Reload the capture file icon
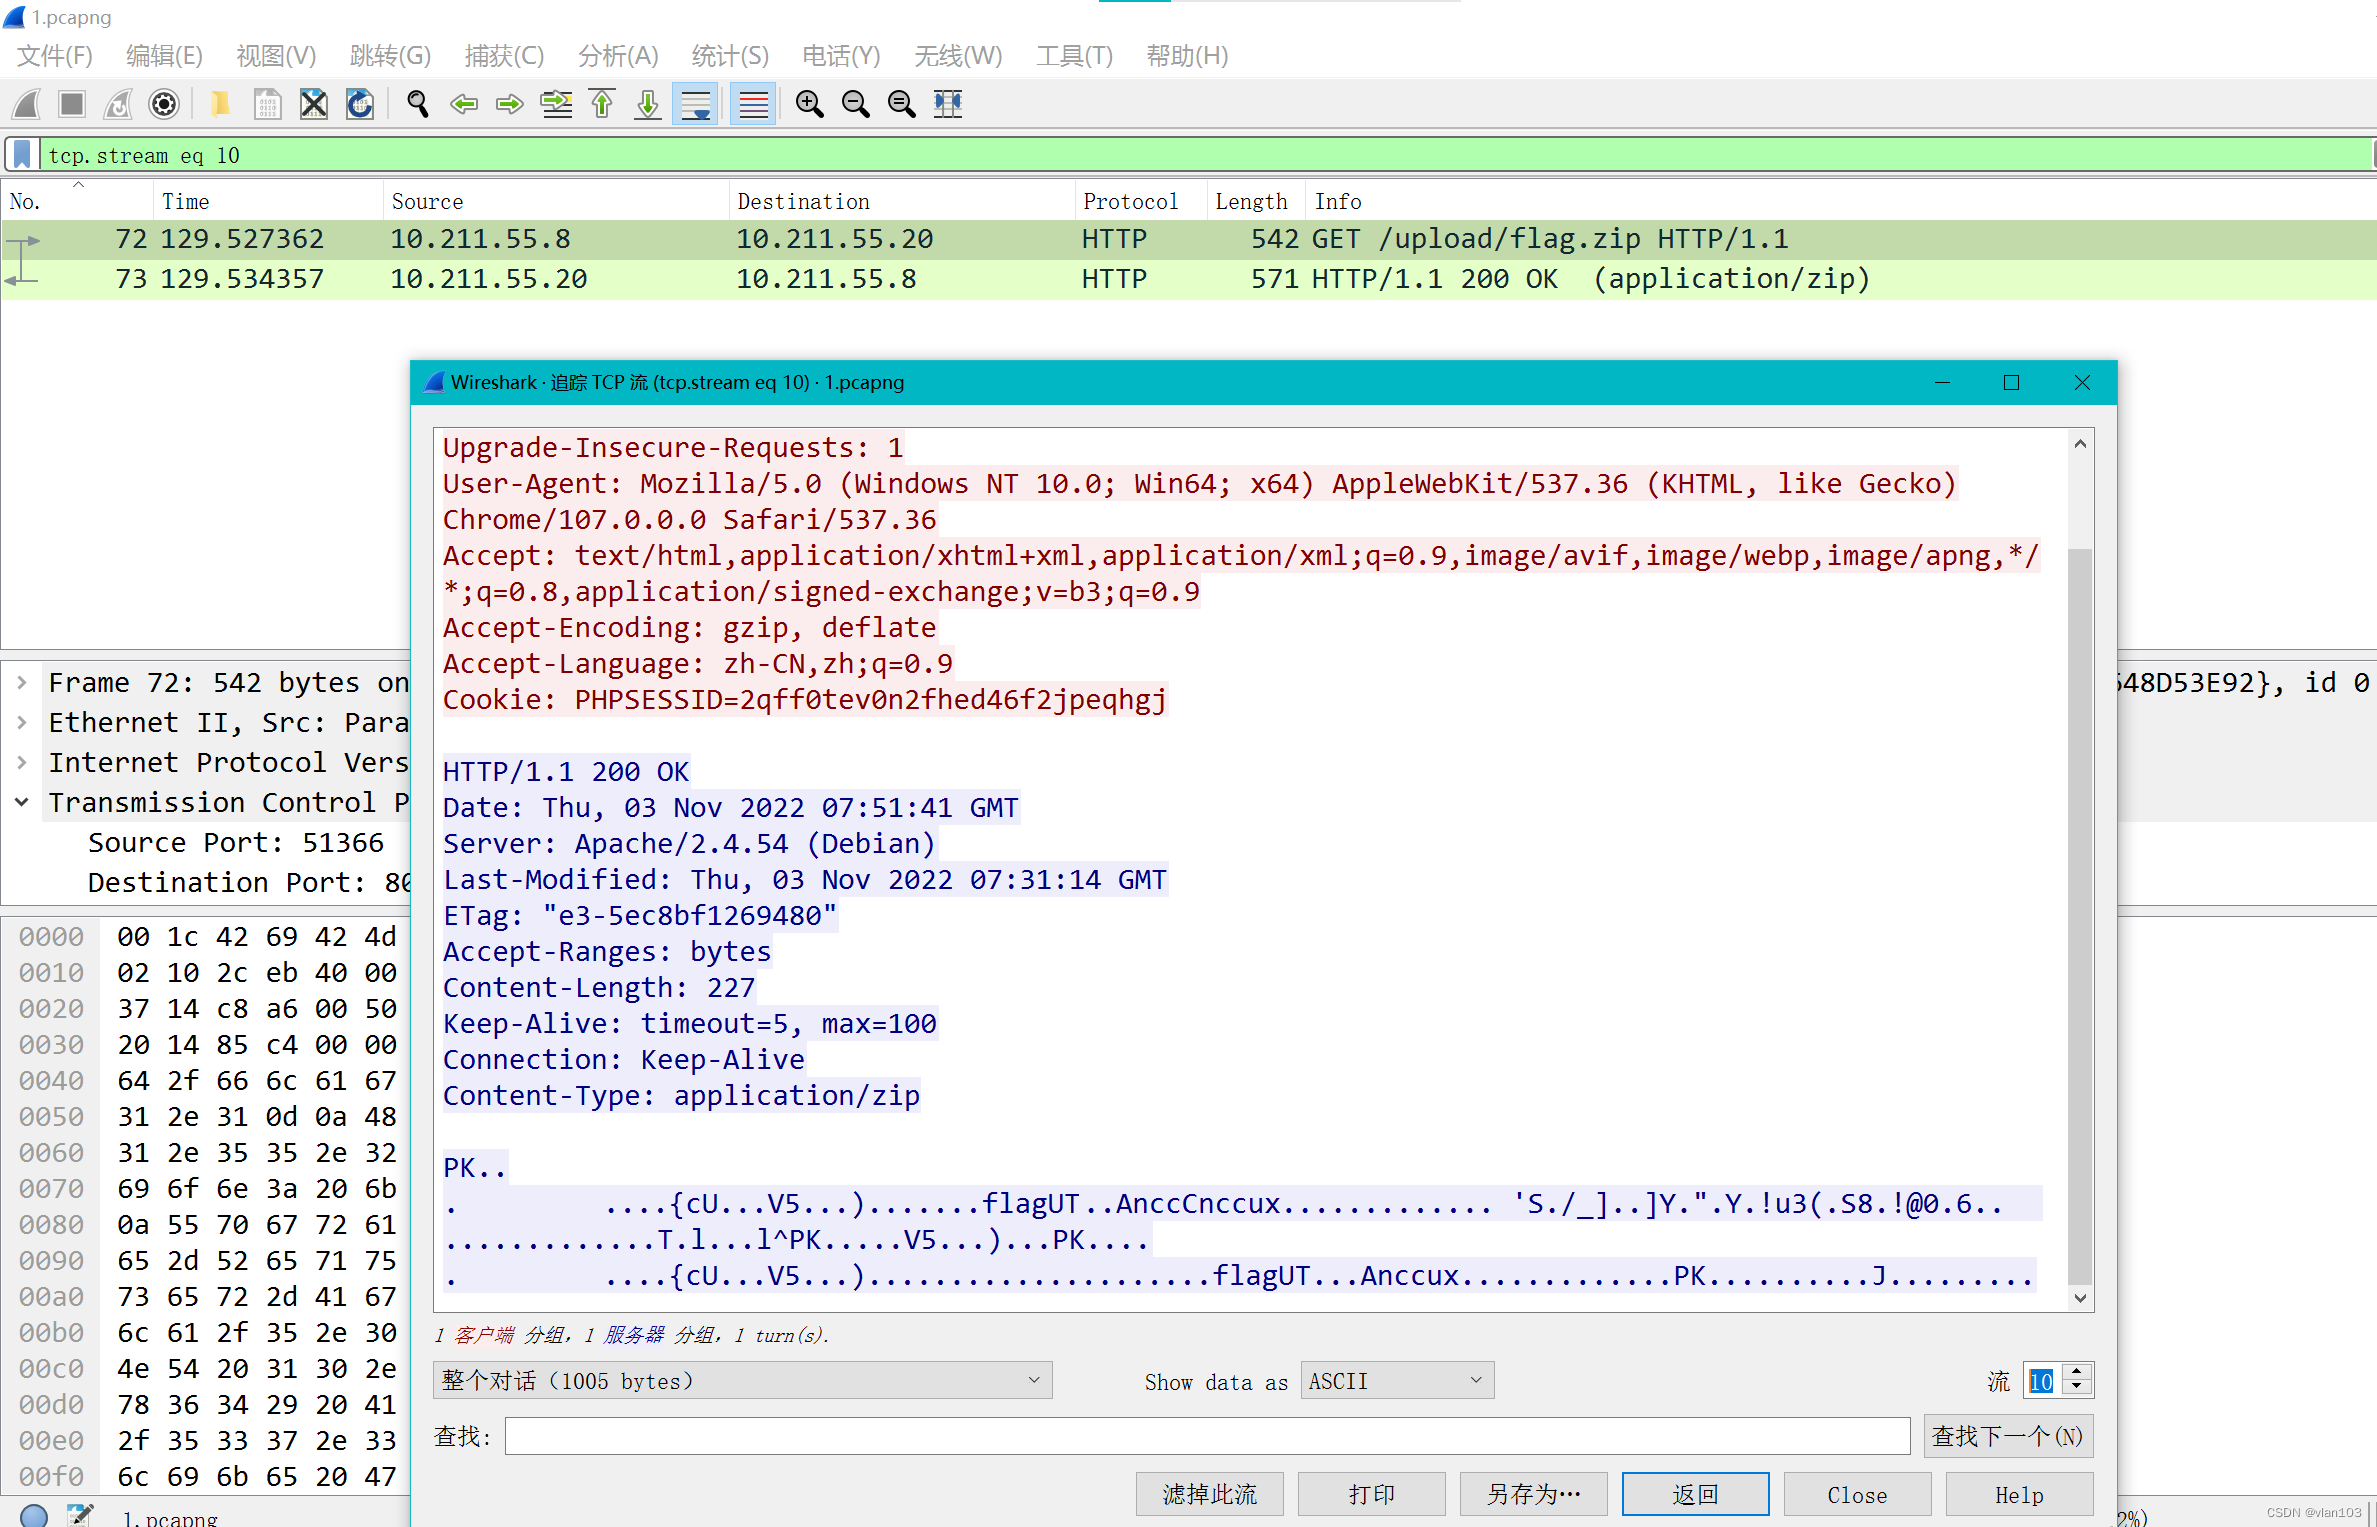This screenshot has height=1527, width=2377. coord(360,104)
